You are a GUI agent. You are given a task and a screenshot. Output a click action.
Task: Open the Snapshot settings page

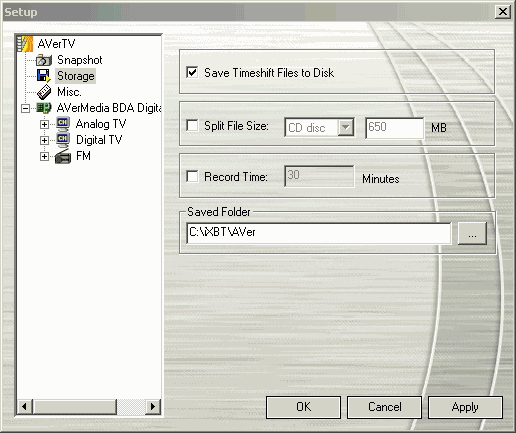coord(80,60)
